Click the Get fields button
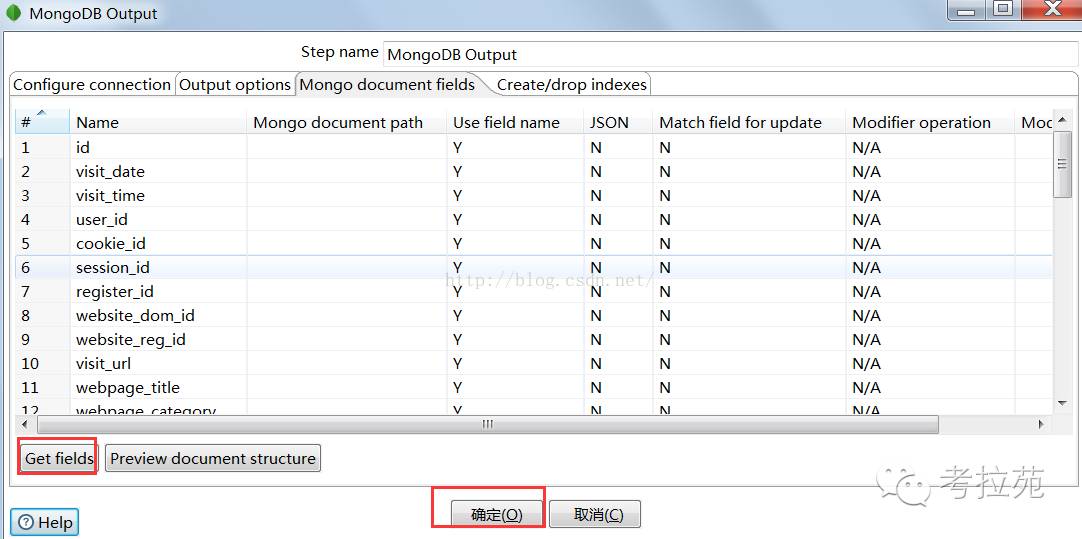This screenshot has width=1082, height=539. (59, 458)
